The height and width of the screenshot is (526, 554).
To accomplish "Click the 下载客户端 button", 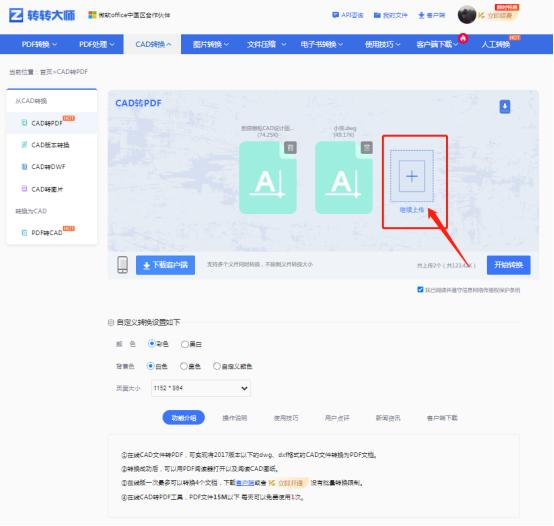I will pyautogui.click(x=165, y=265).
